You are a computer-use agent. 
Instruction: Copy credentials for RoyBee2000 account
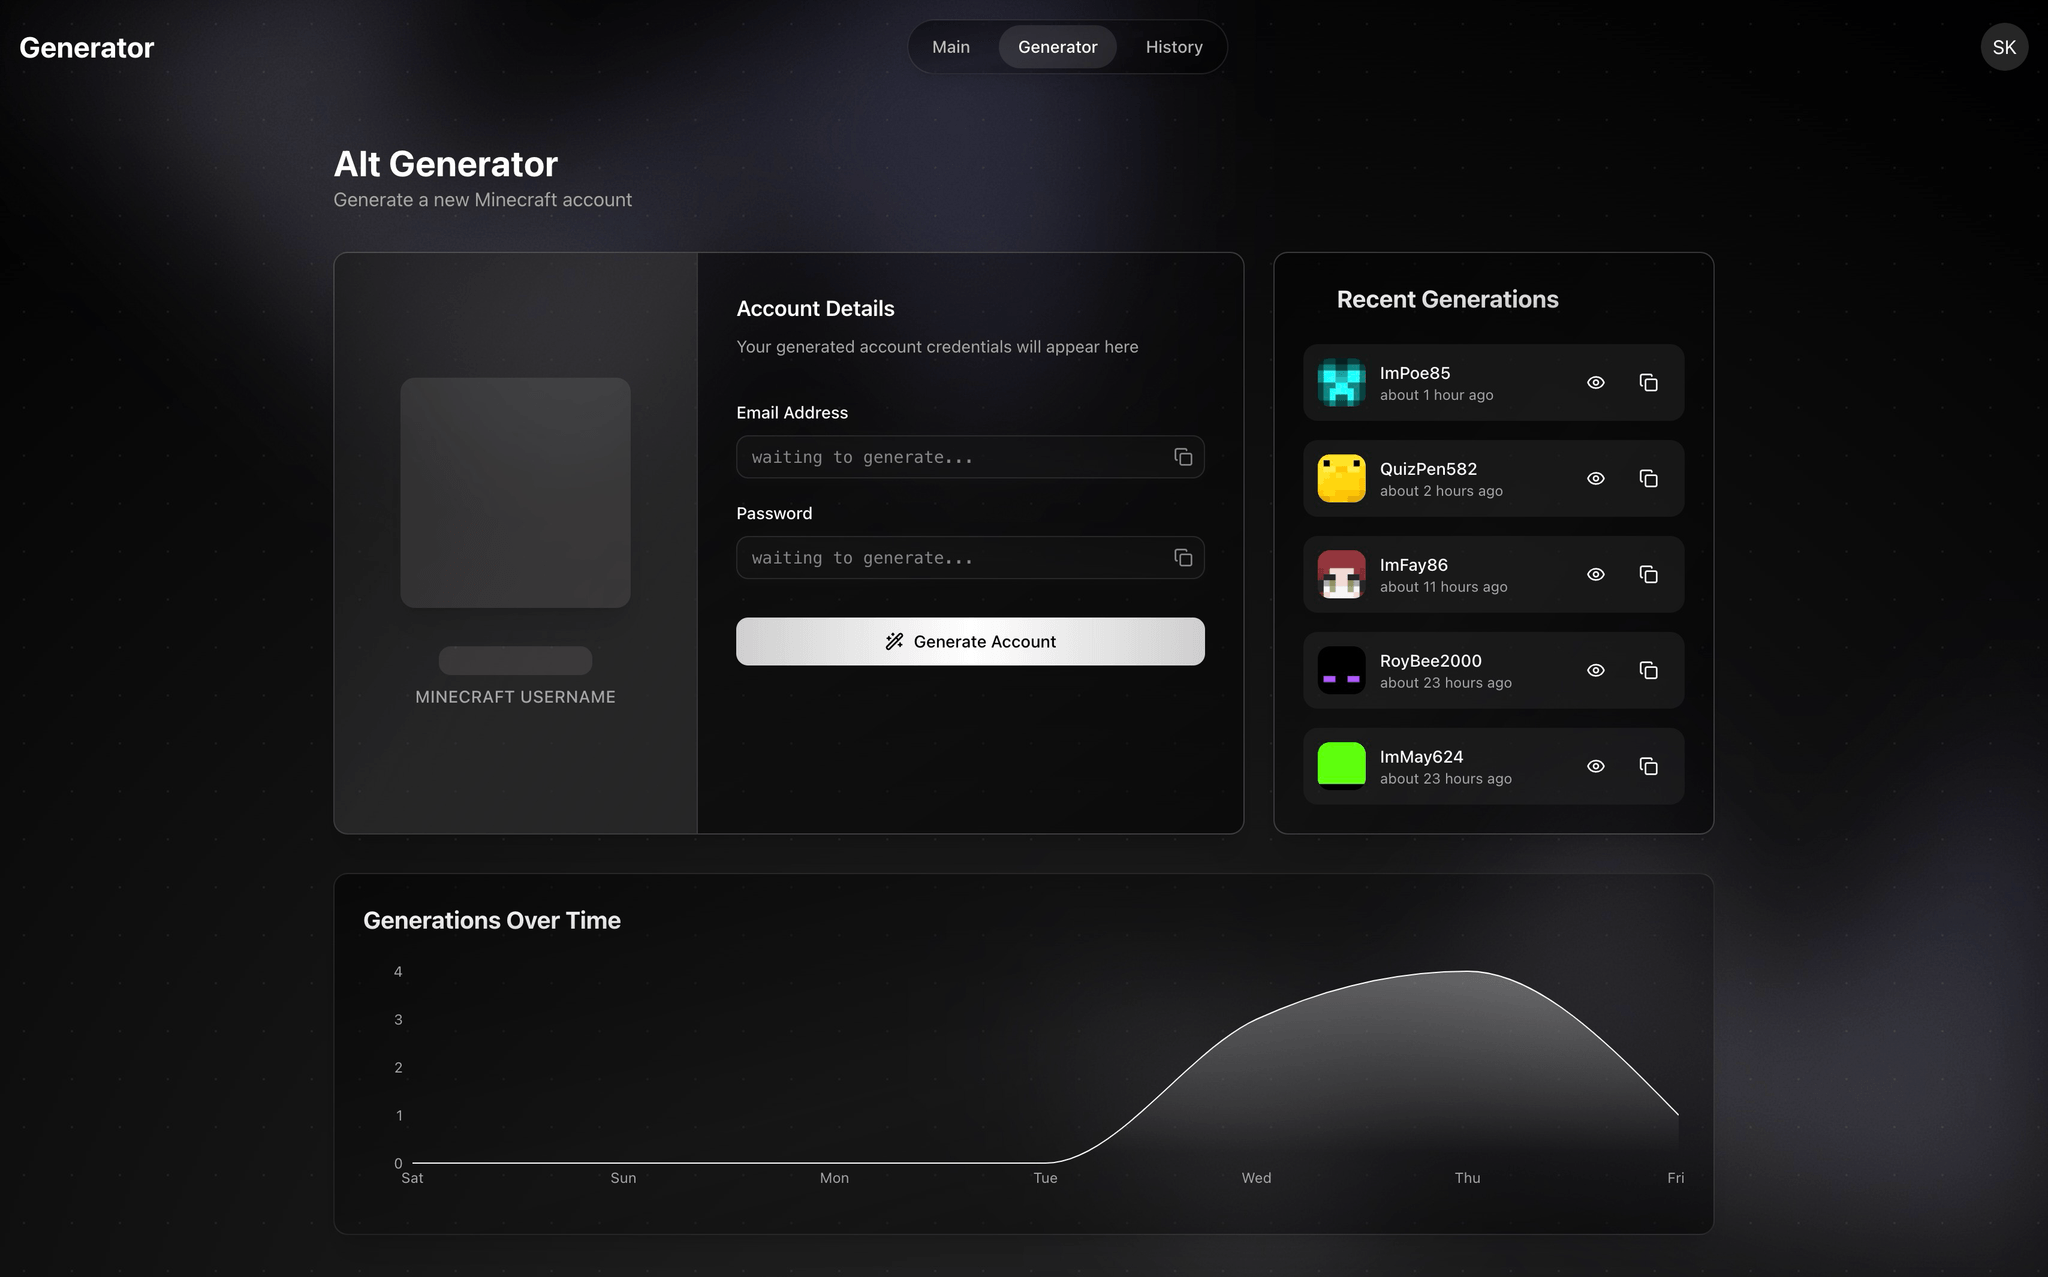coord(1646,669)
